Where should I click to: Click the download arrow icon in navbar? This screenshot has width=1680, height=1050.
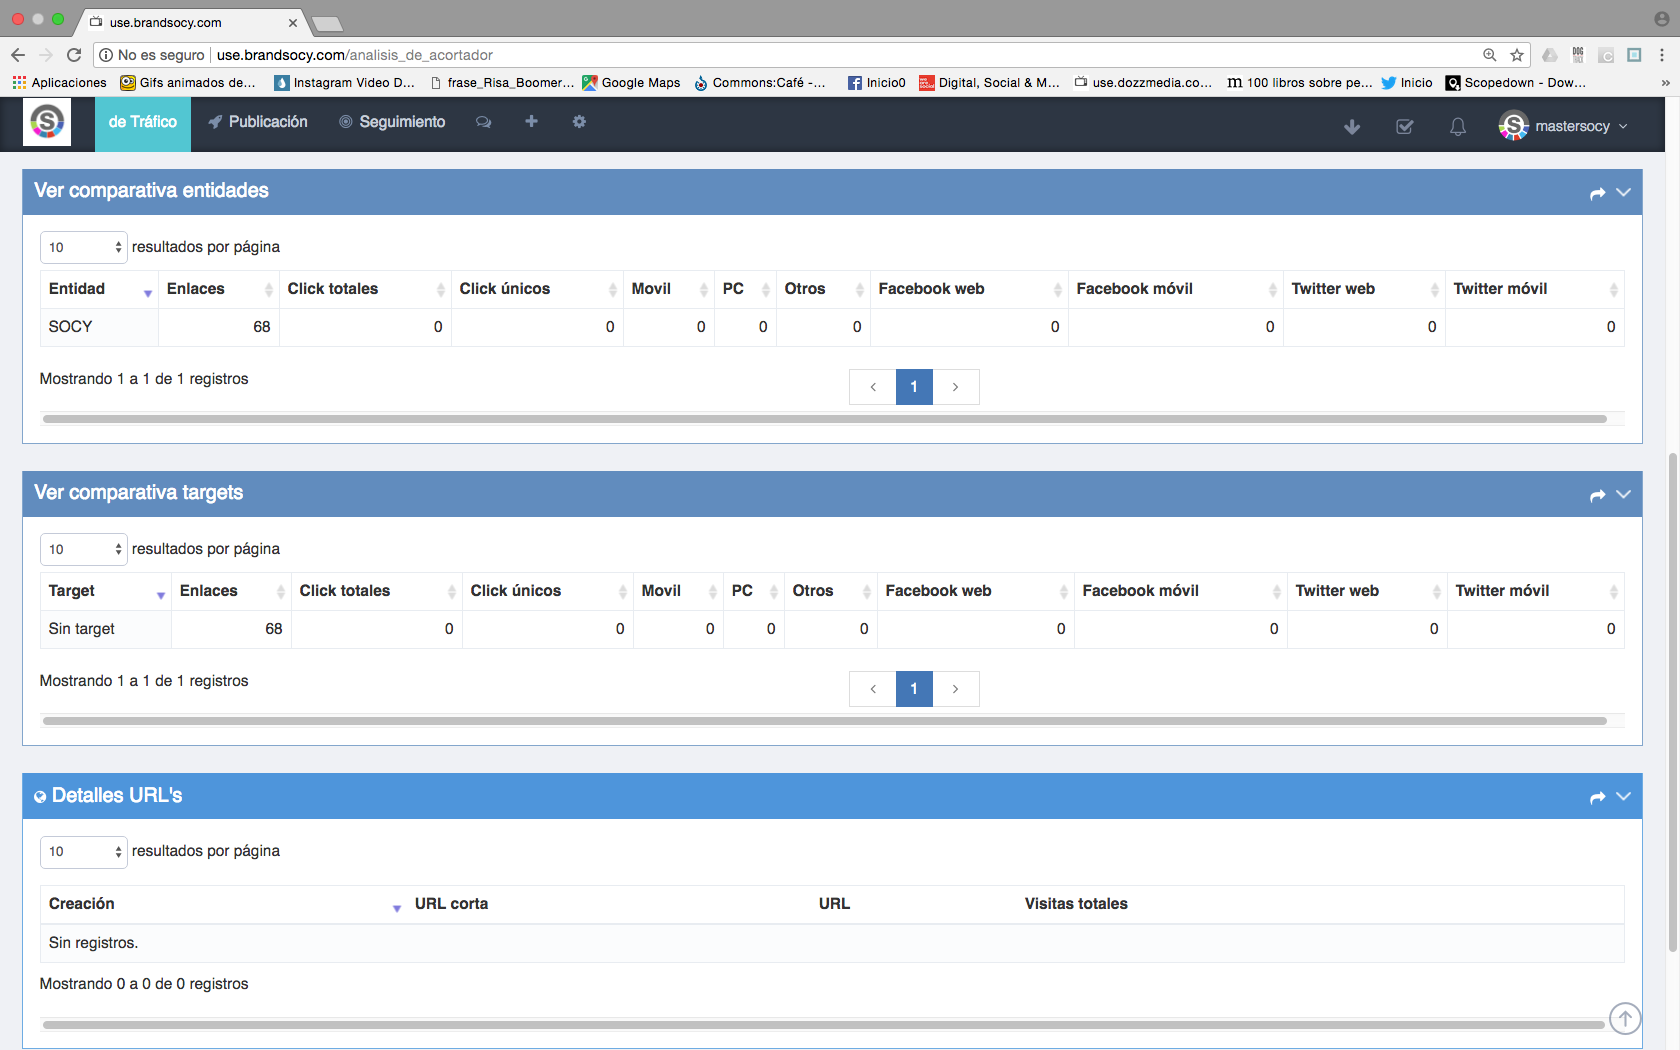pyautogui.click(x=1352, y=127)
